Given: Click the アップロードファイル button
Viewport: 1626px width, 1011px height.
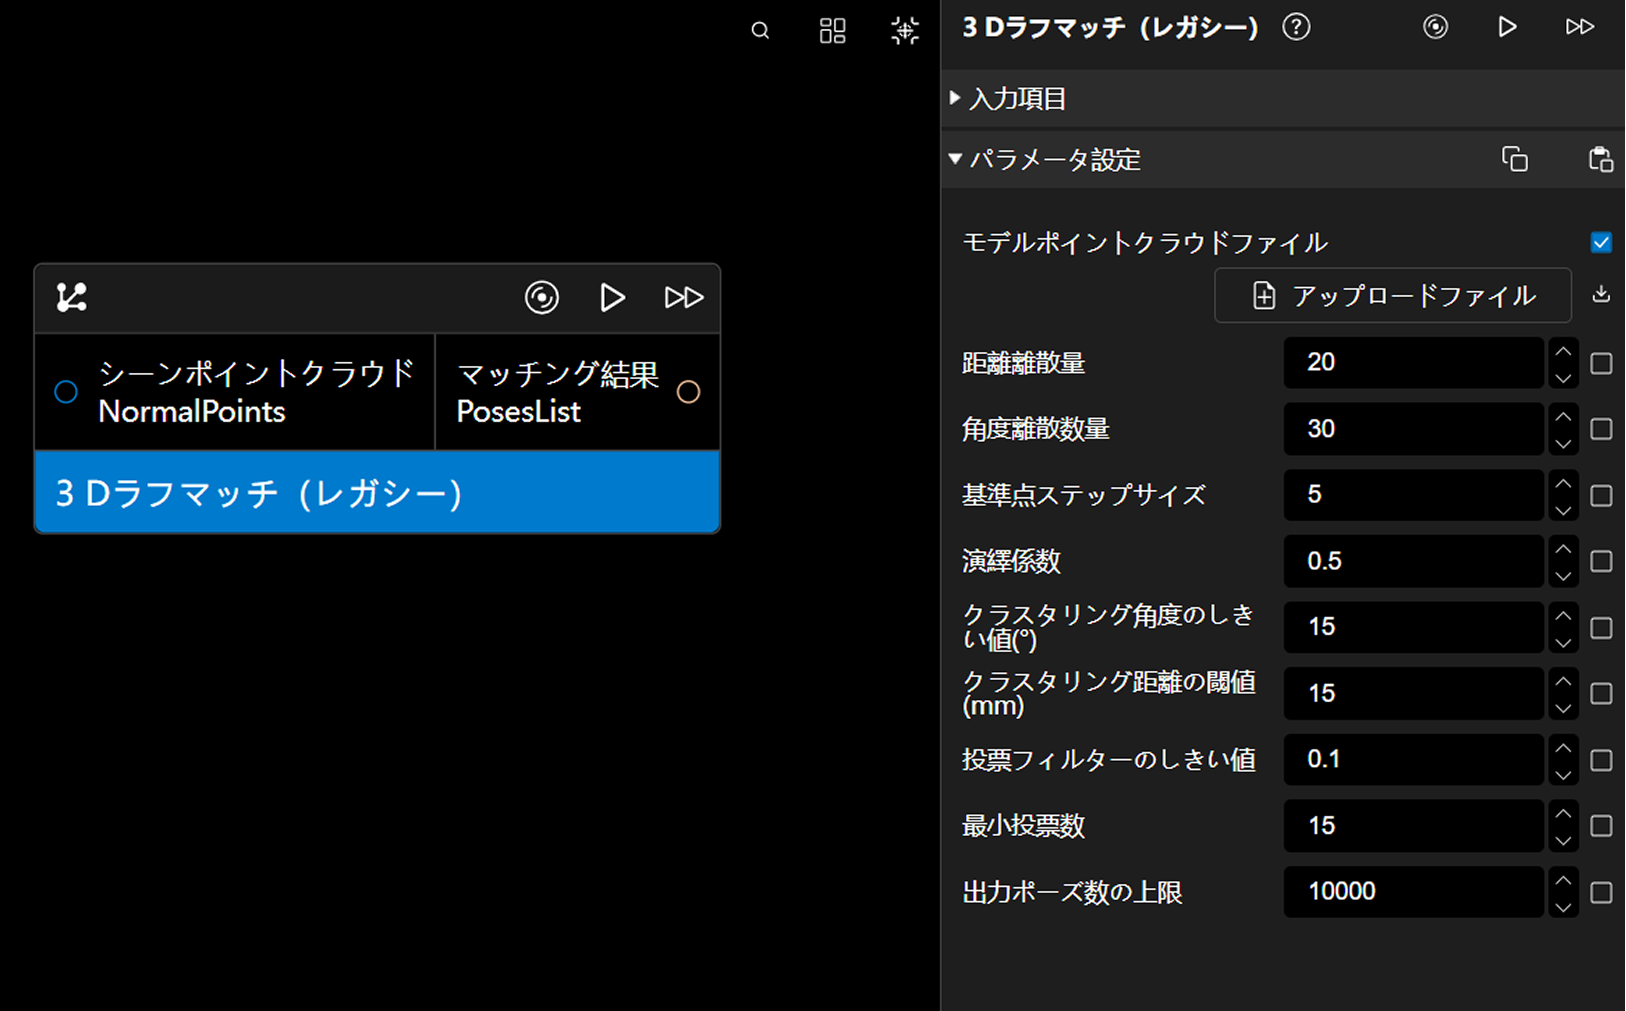Looking at the screenshot, I should pos(1392,295).
